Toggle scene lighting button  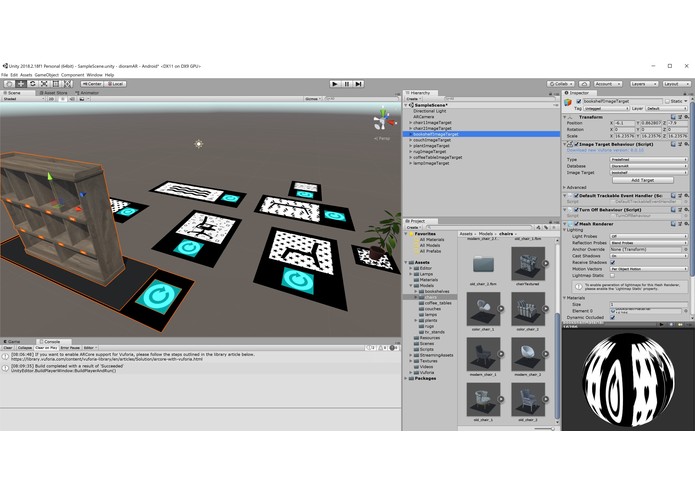(62, 99)
